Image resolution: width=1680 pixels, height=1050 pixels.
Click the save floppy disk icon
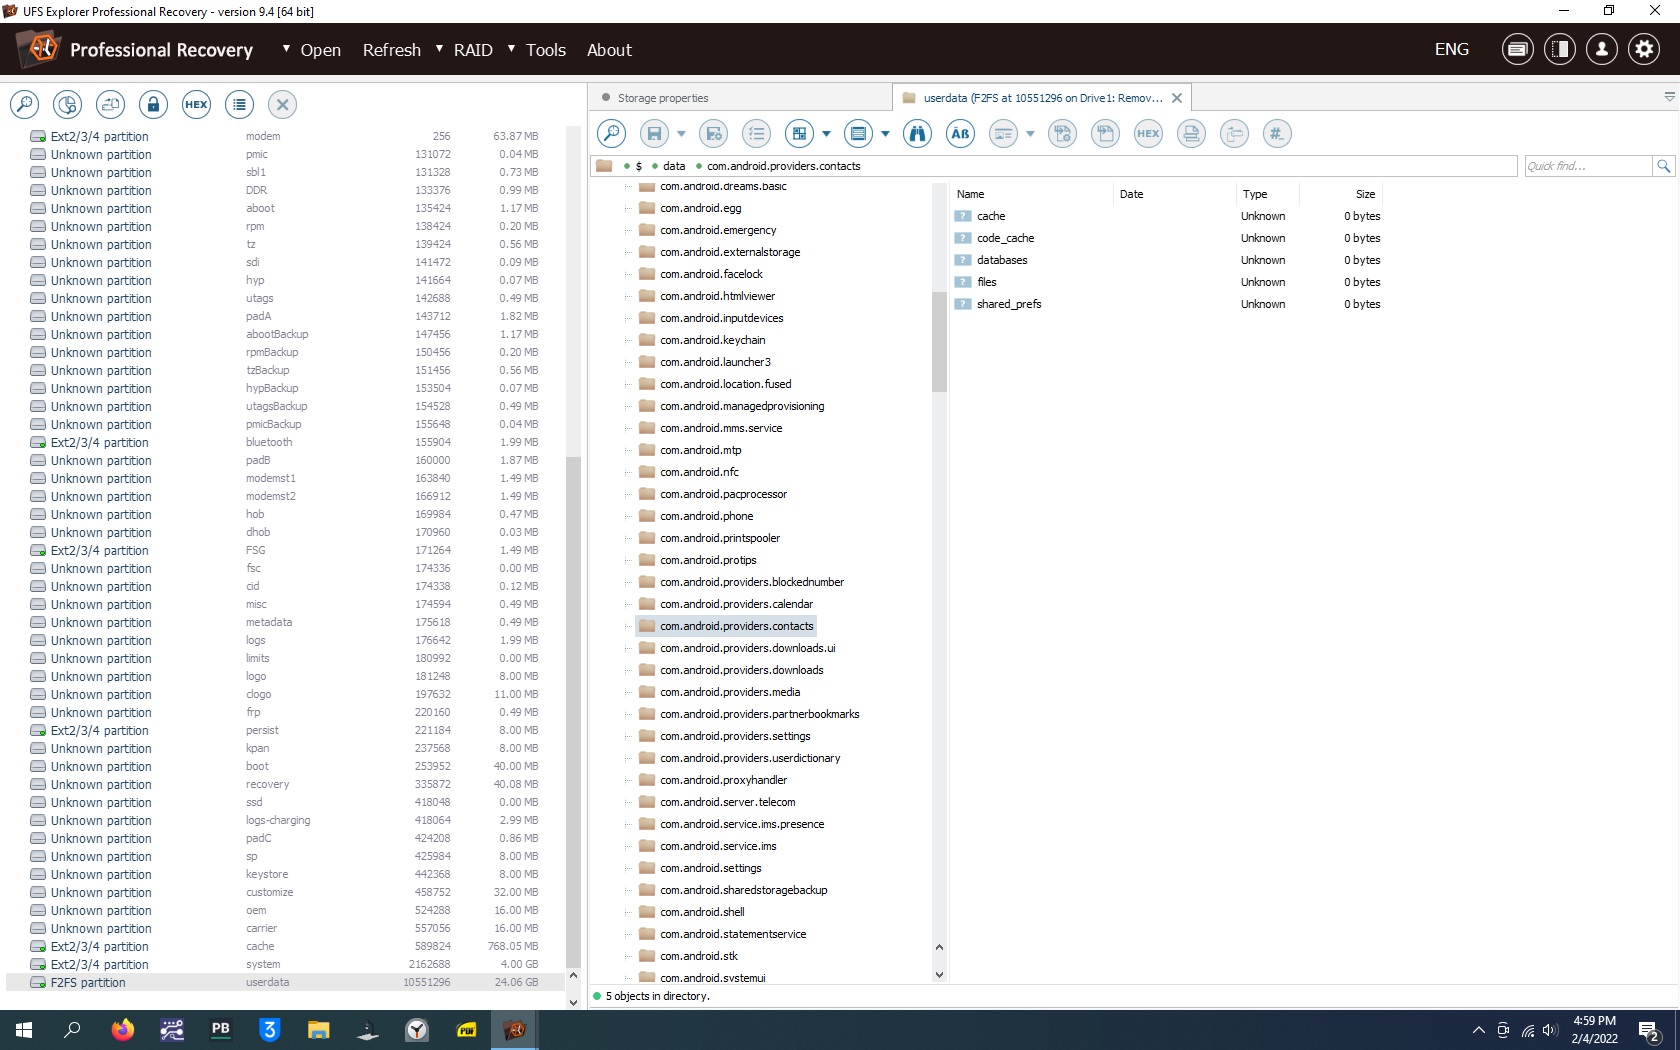[654, 133]
